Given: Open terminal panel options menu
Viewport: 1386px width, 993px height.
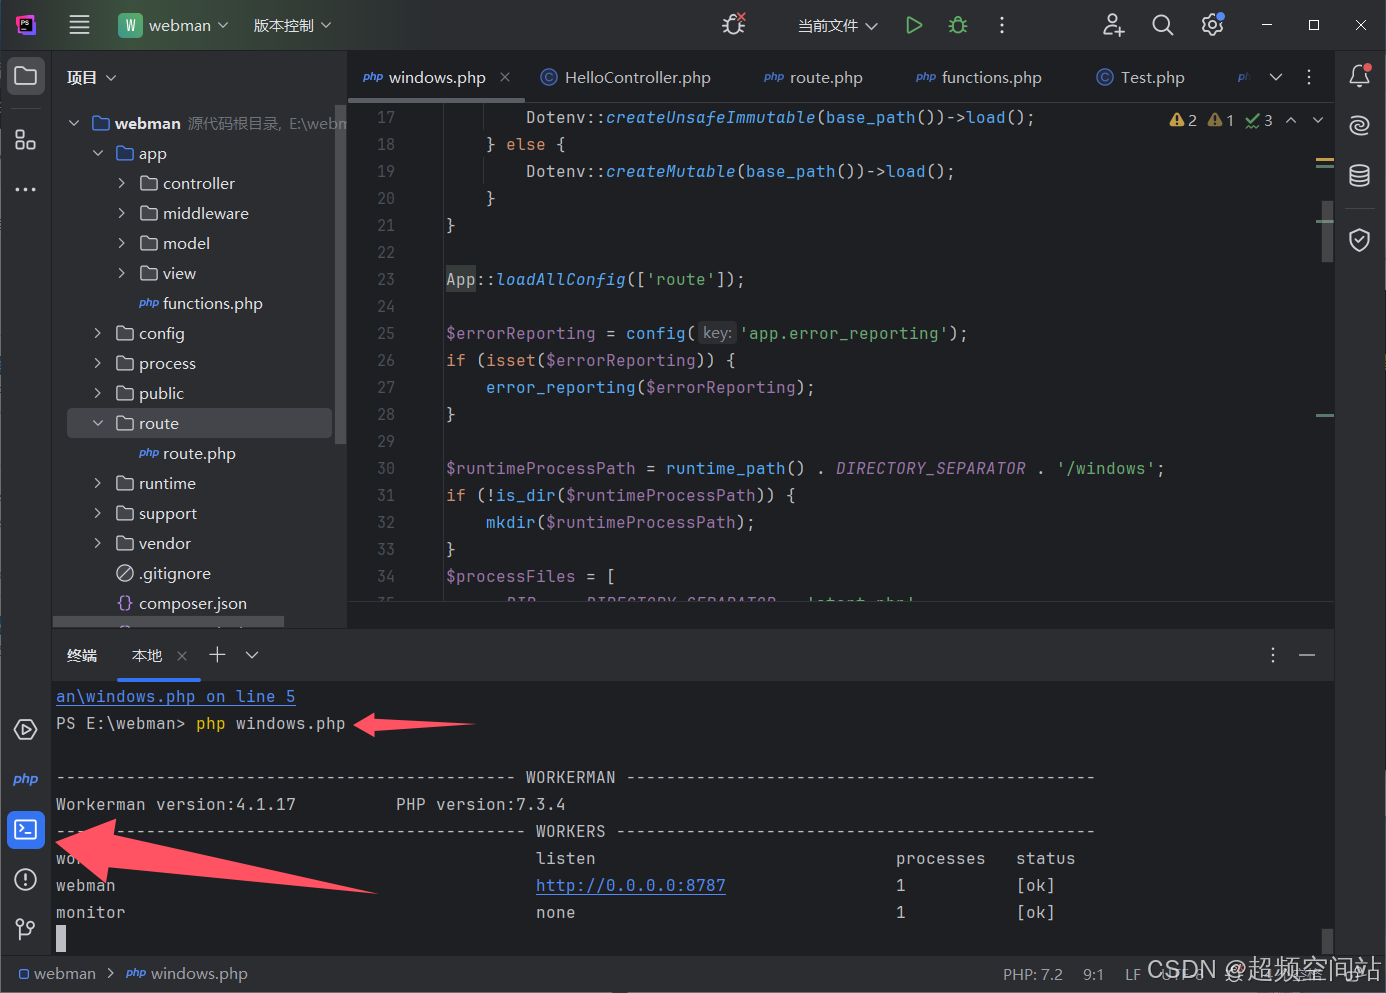Looking at the screenshot, I should (1272, 655).
